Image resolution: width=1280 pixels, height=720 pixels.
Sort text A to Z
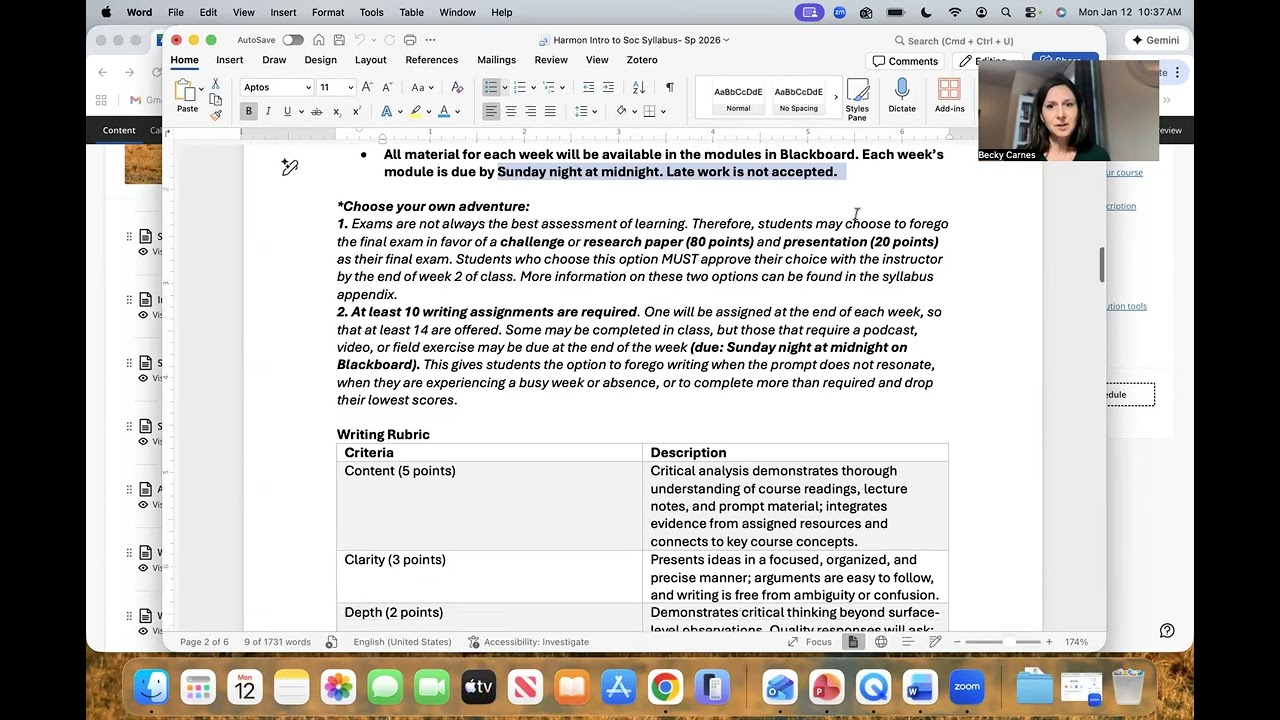pos(638,87)
